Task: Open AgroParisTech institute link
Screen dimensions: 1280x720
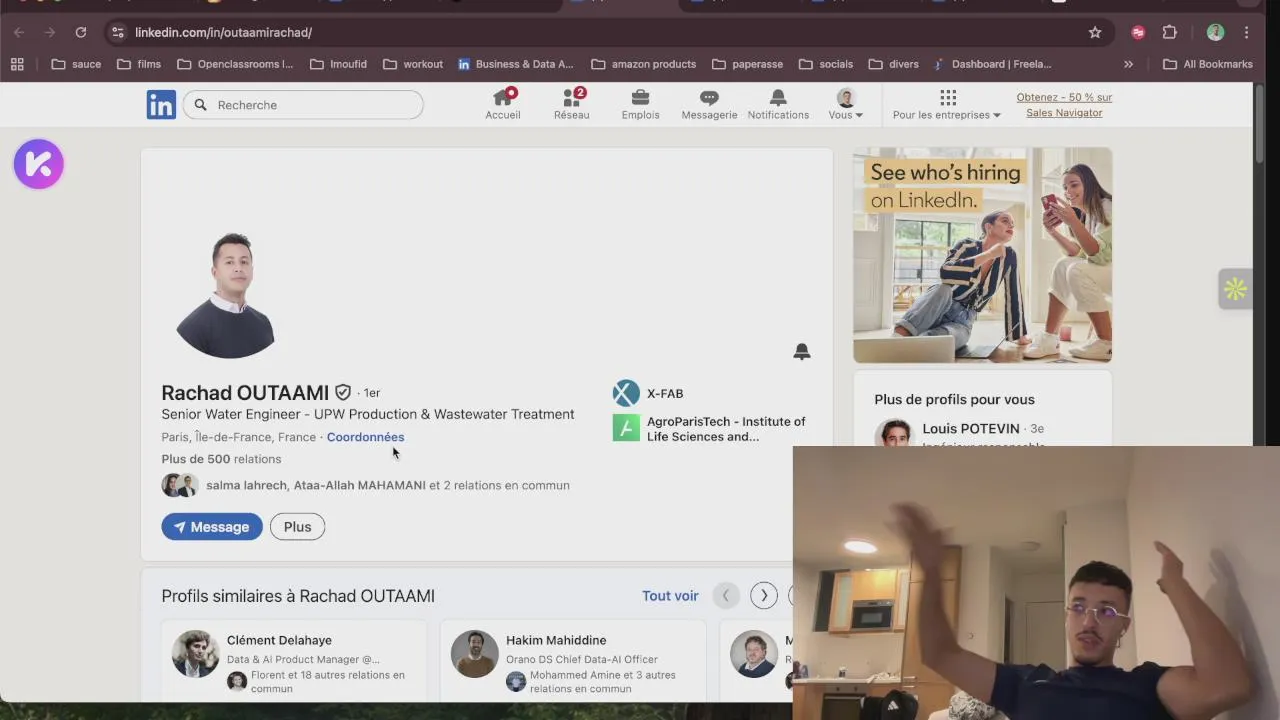Action: (x=726, y=429)
